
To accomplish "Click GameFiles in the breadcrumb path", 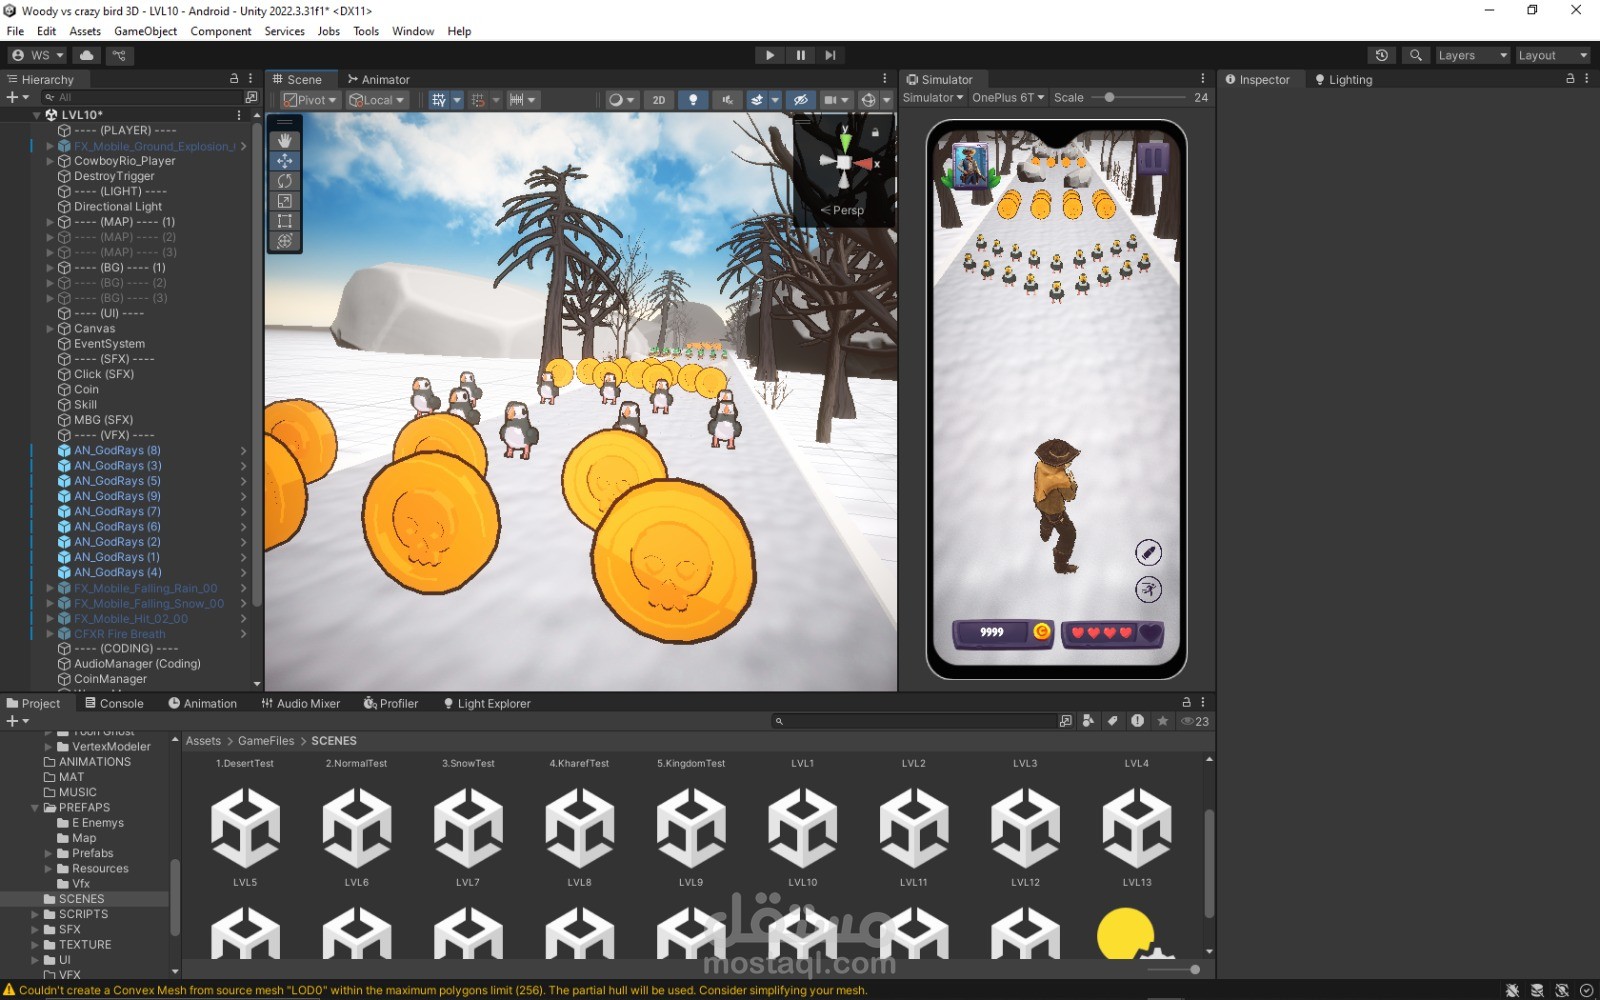I will [266, 741].
